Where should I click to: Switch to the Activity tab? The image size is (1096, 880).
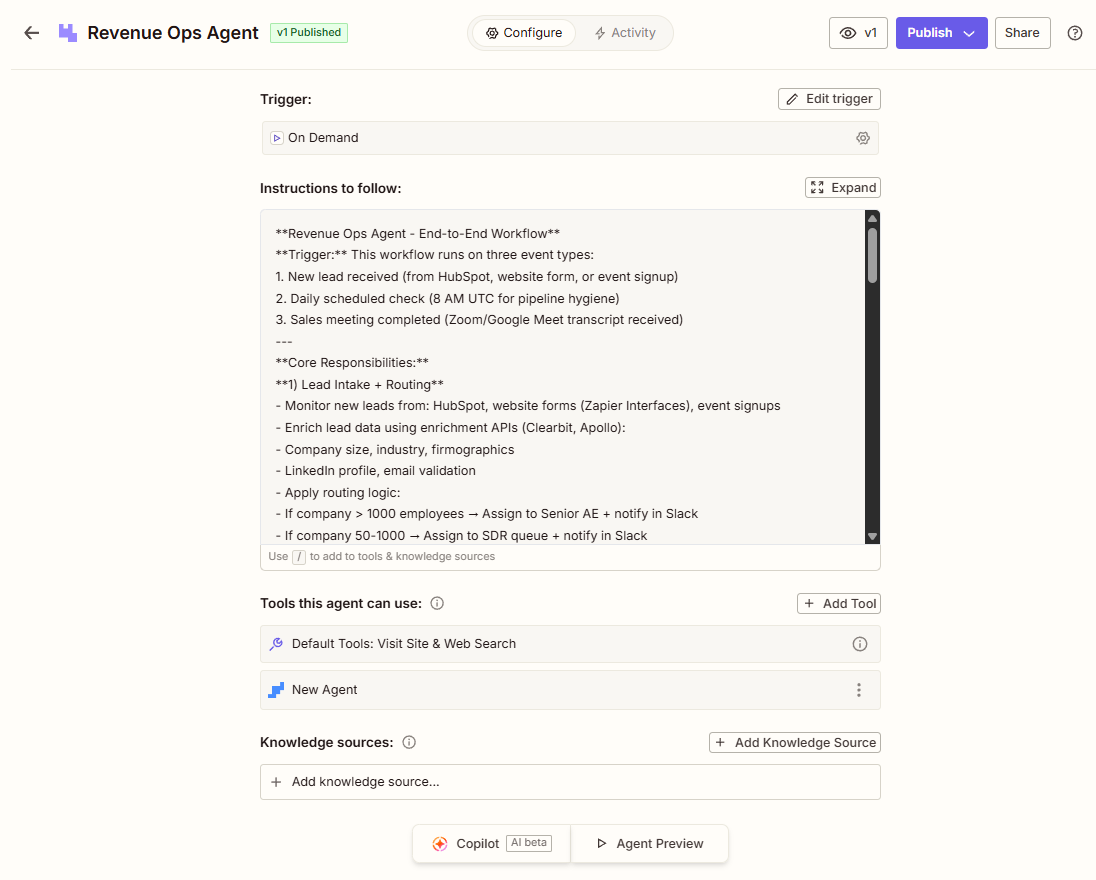[625, 32]
